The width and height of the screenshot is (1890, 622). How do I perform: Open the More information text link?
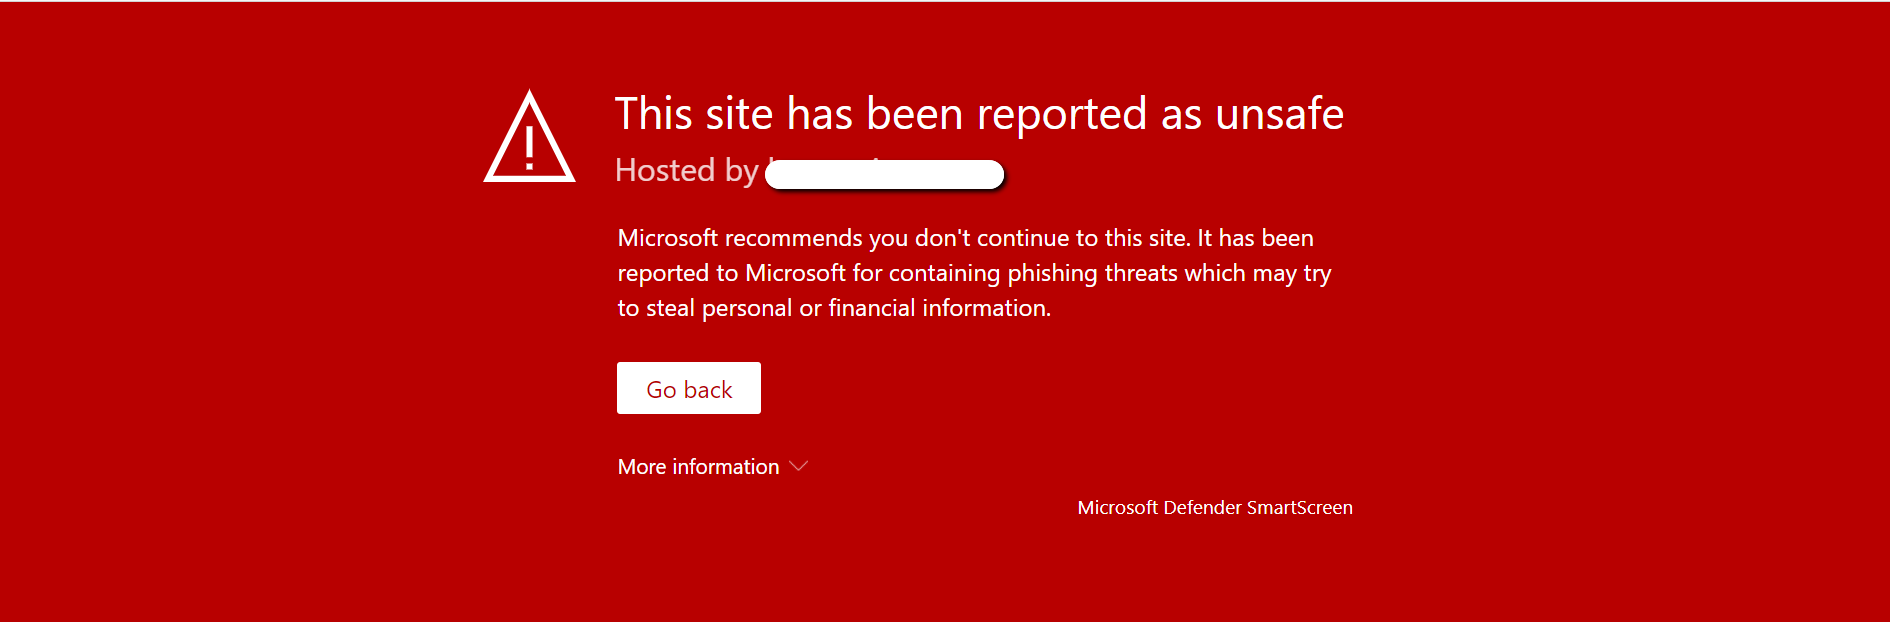(698, 467)
